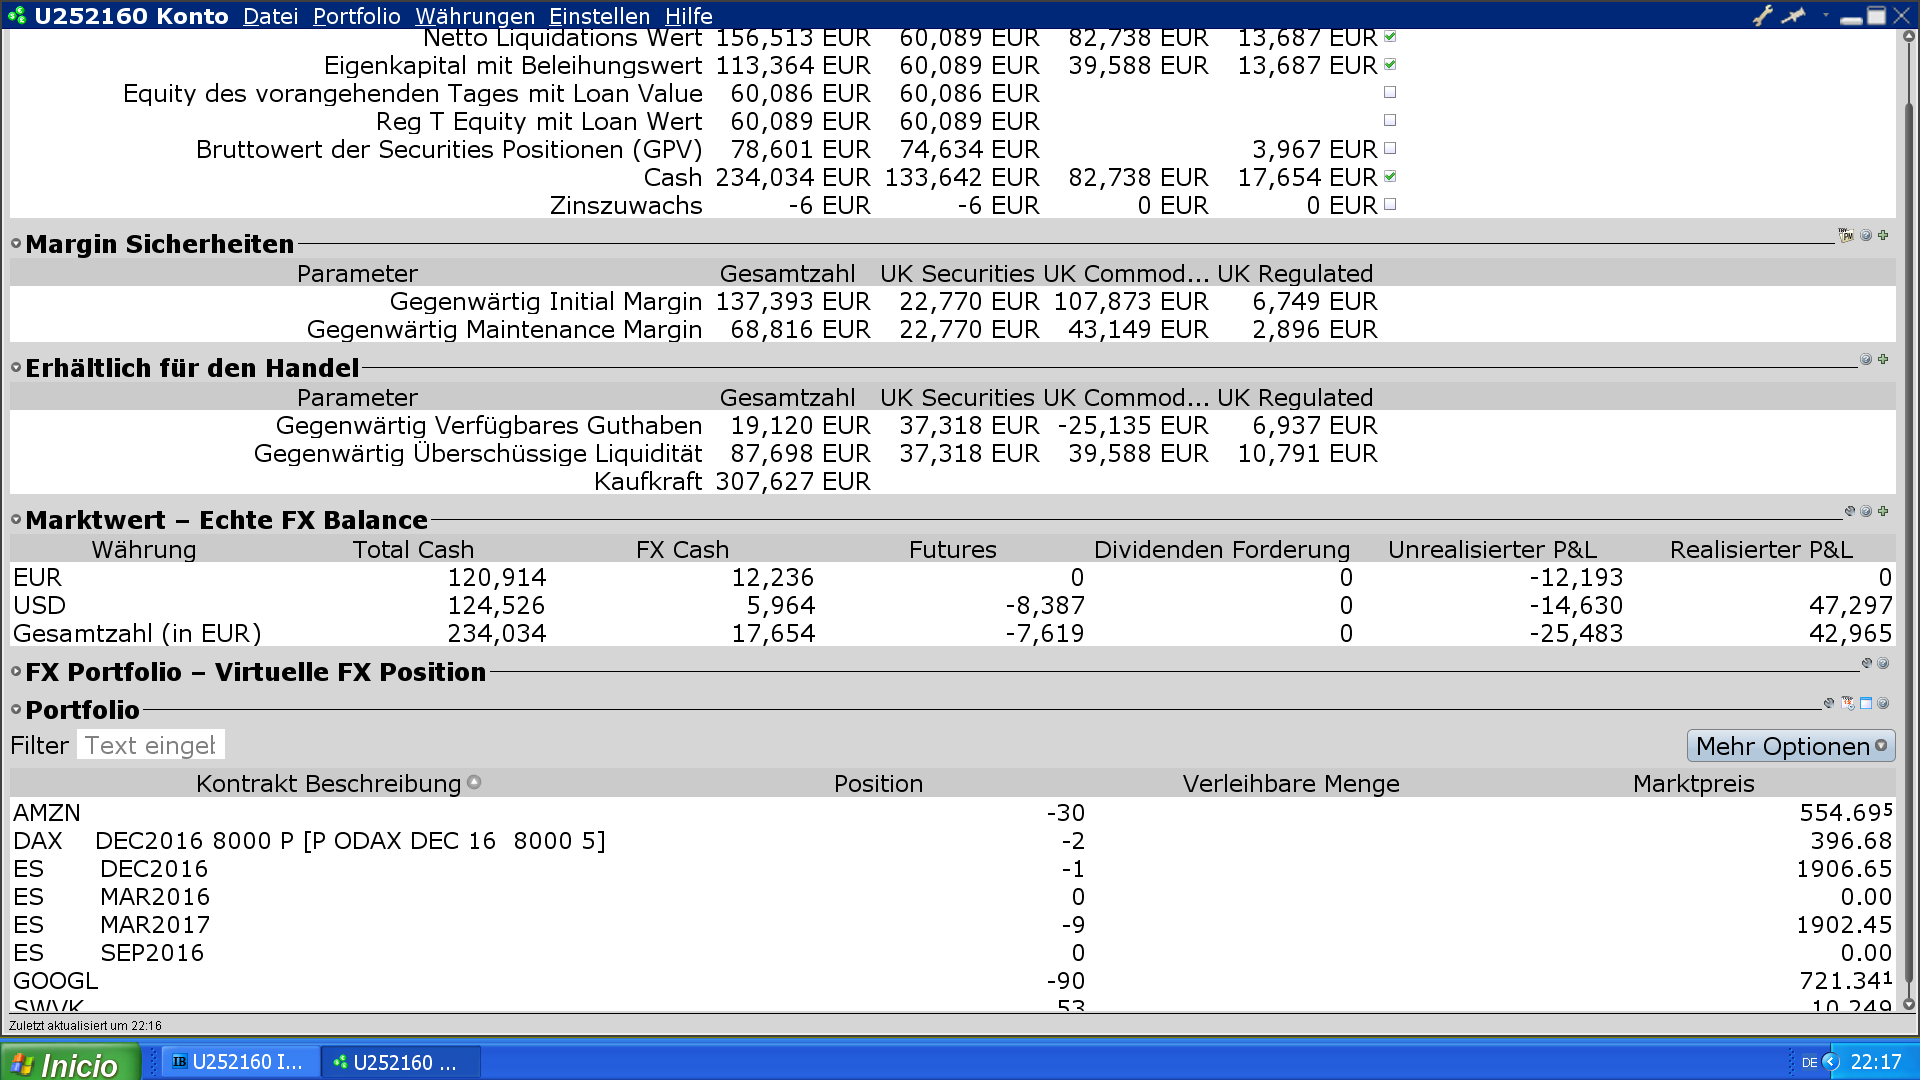
Task: Open the Mehr Optionen dropdown
Action: [x=1790, y=746]
